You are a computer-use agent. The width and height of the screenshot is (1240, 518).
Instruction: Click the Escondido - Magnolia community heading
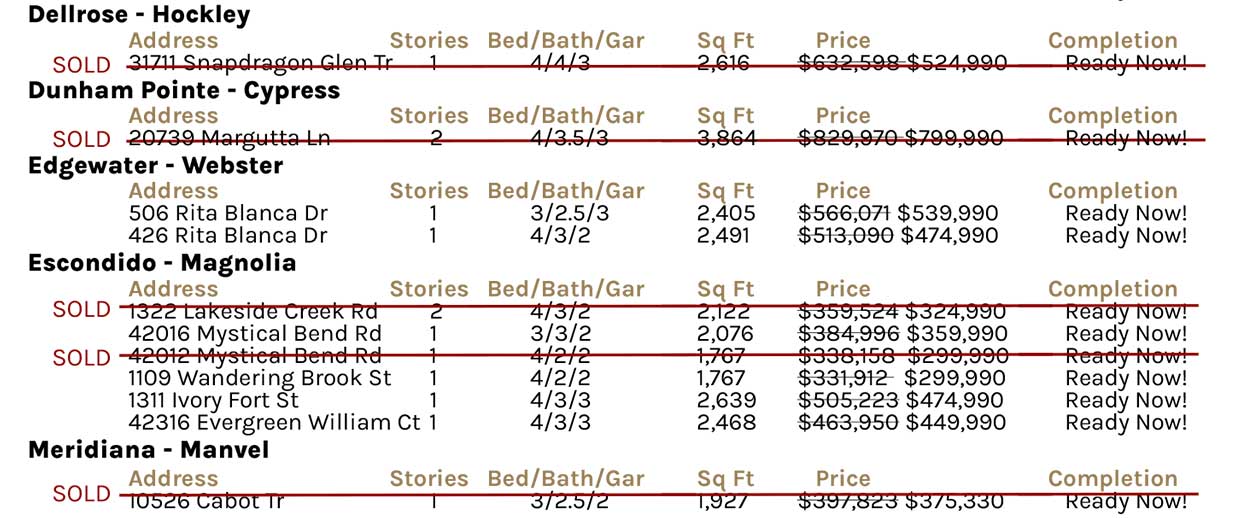(x=162, y=263)
